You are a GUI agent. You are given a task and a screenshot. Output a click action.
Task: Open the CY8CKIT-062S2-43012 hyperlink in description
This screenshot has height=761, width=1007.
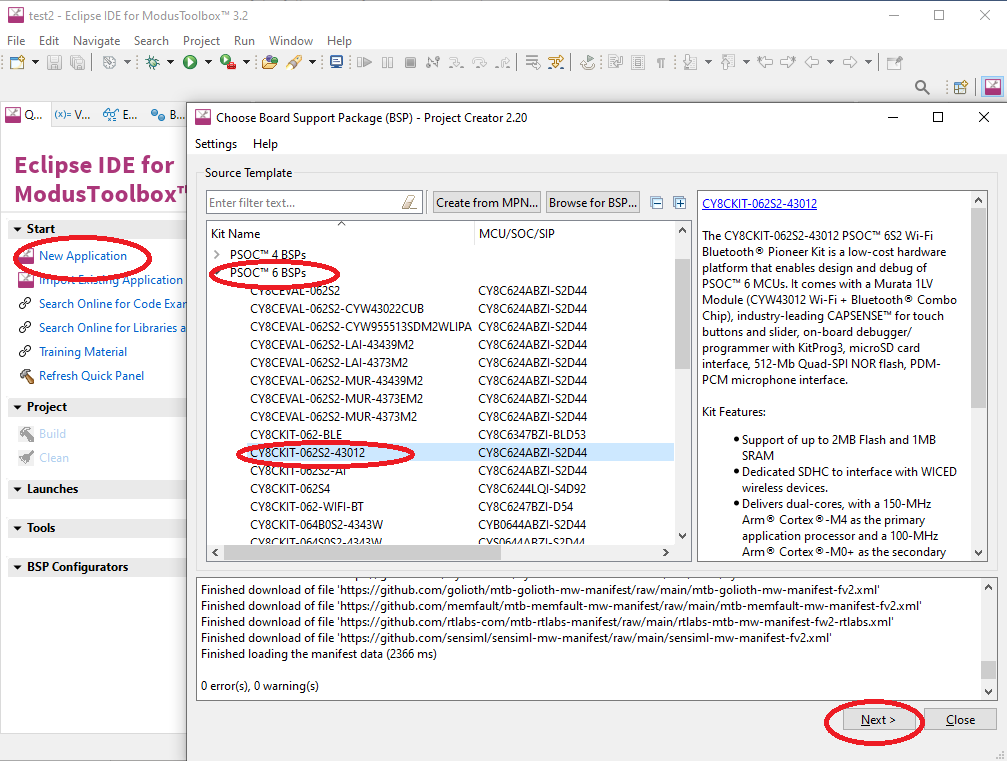pos(759,204)
